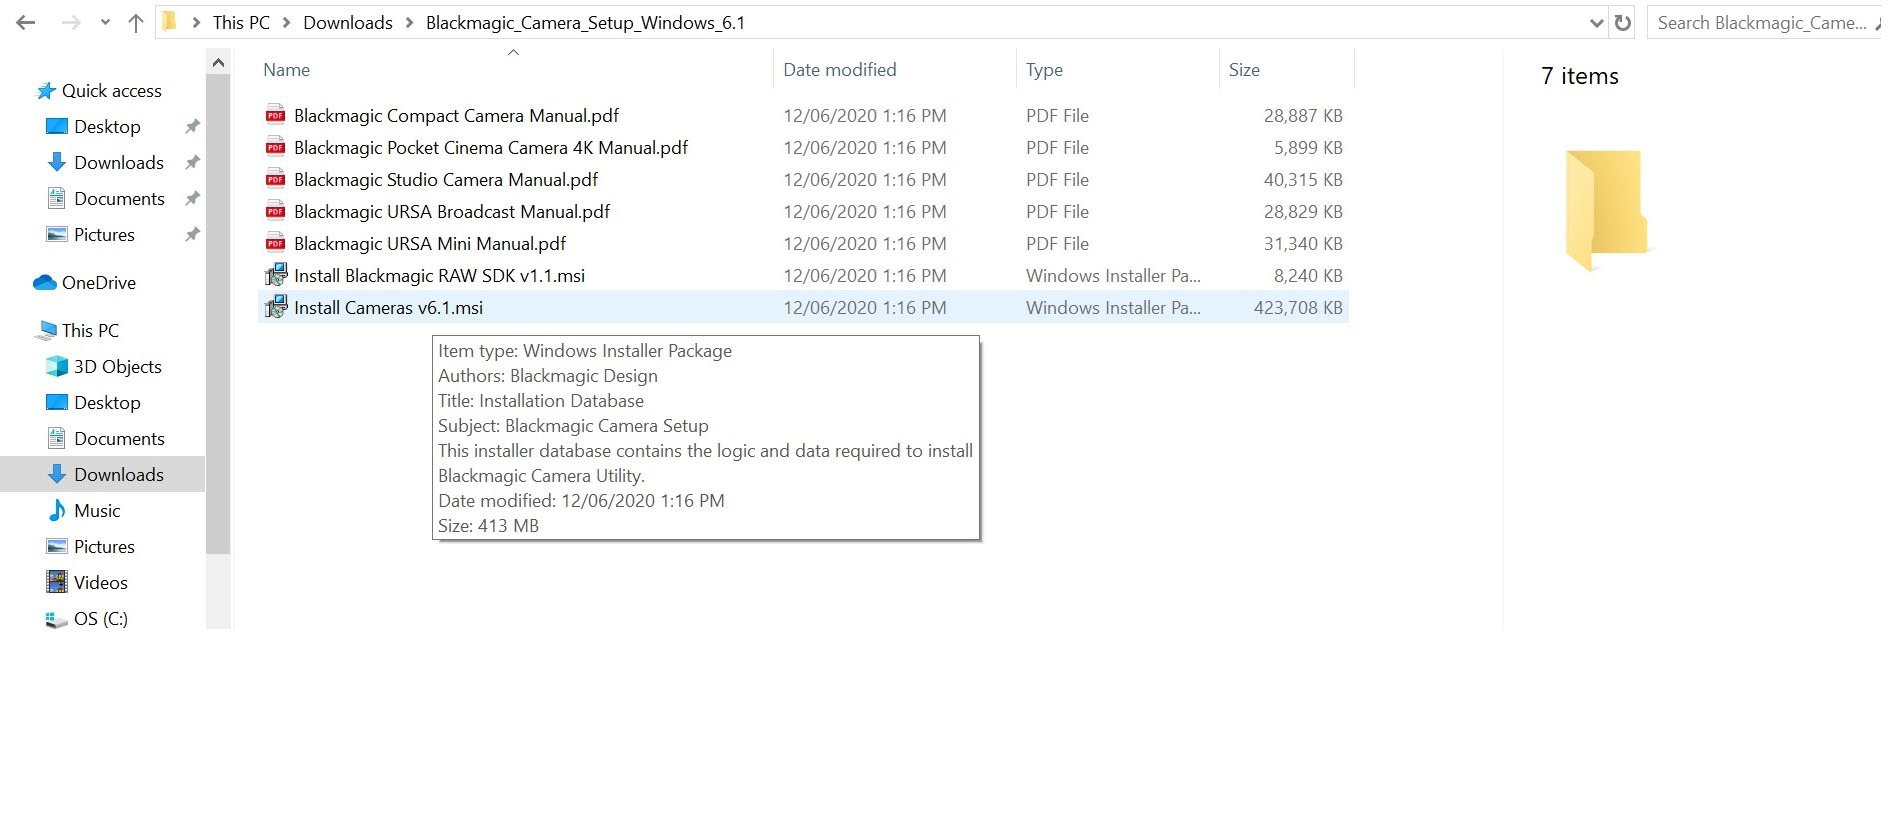Click the Forward navigation arrow
This screenshot has height=816, width=1902.
(x=71, y=23)
